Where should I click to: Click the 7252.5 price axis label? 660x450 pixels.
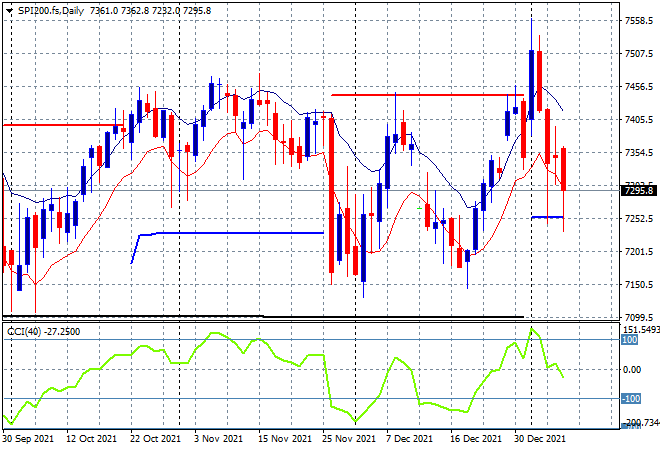(639, 218)
